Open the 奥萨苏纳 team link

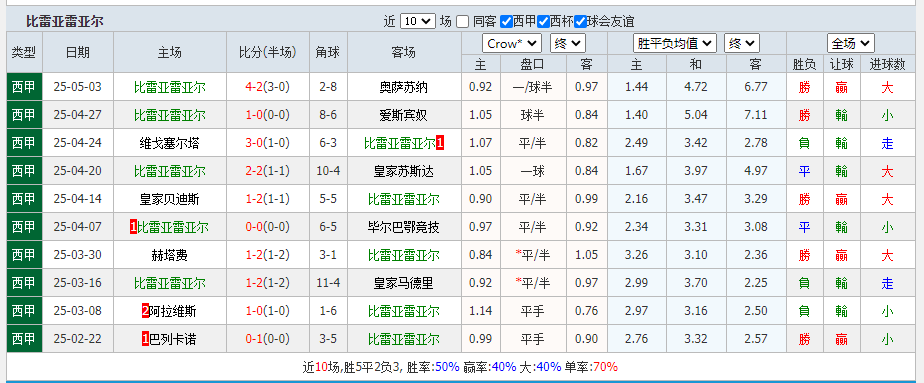click(x=404, y=88)
